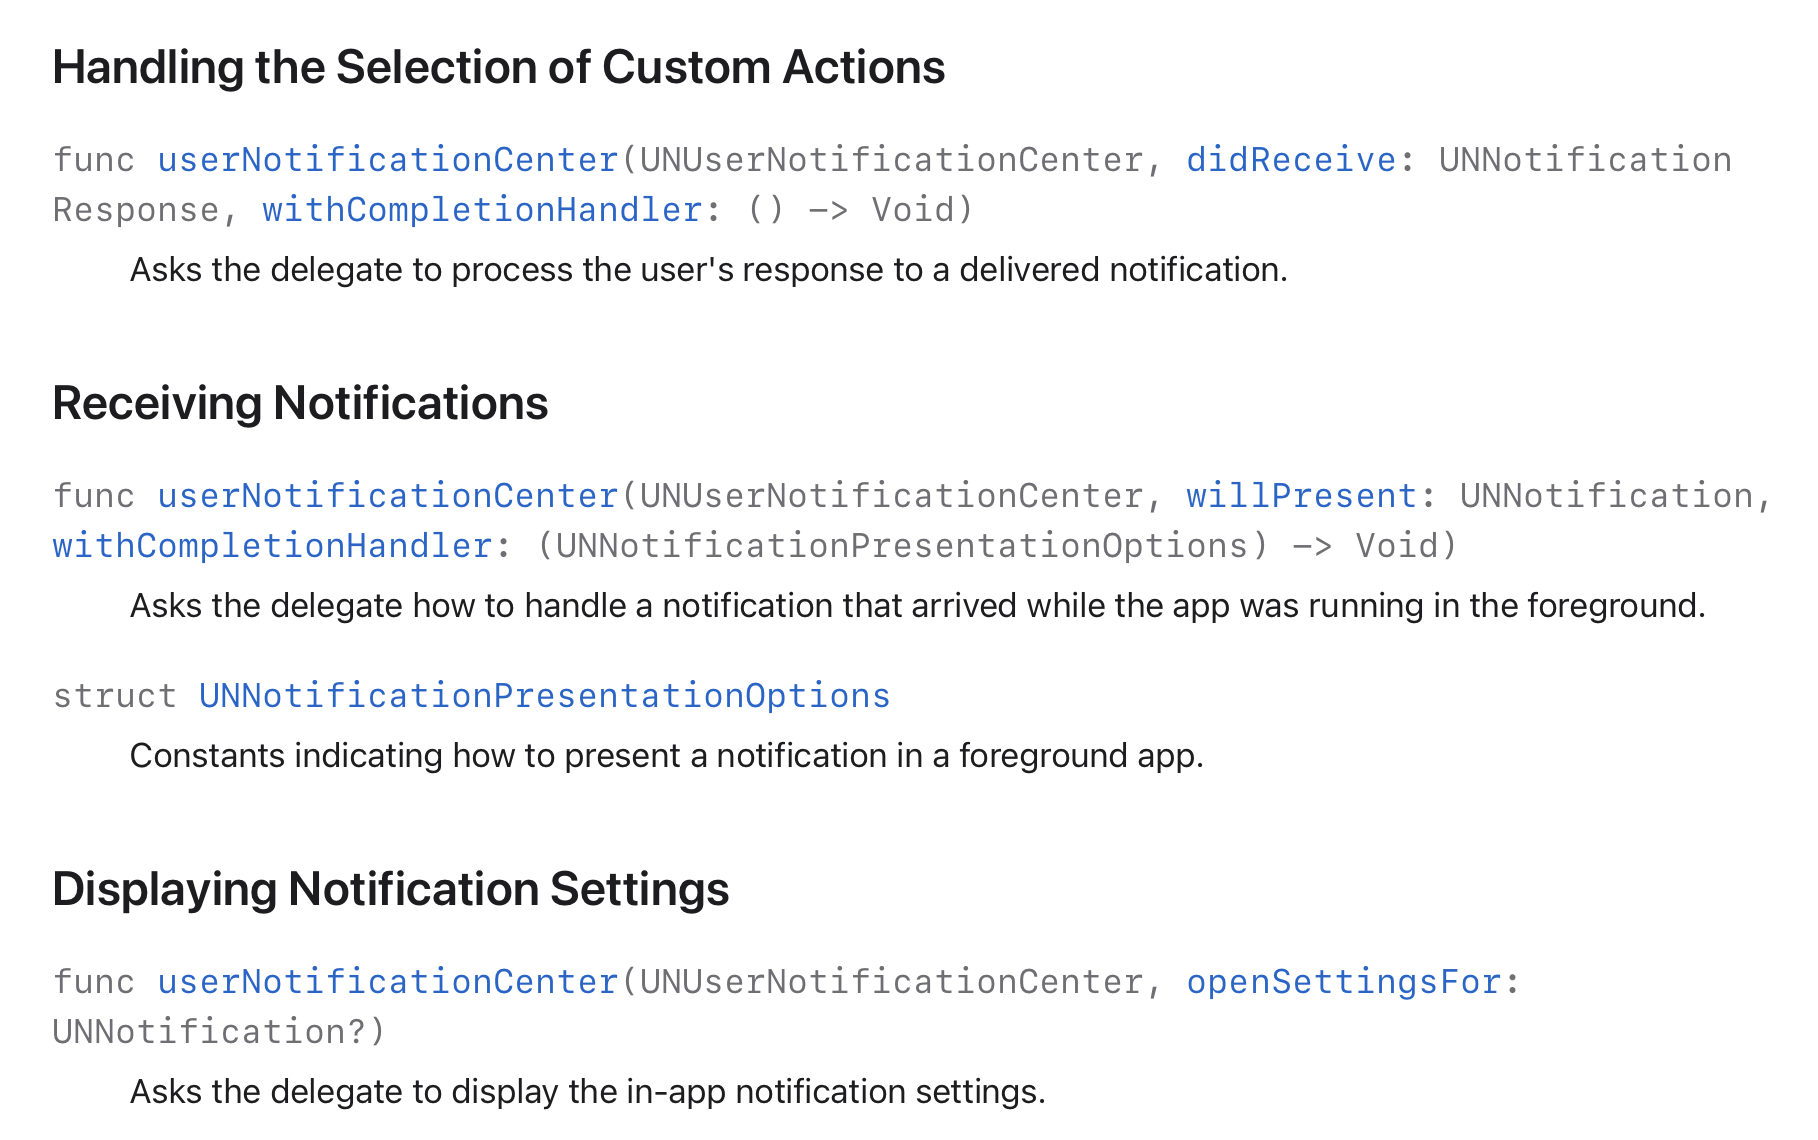This screenshot has height=1140, width=1818.
Task: Click the 'struct' keyword text
Action: tap(115, 696)
